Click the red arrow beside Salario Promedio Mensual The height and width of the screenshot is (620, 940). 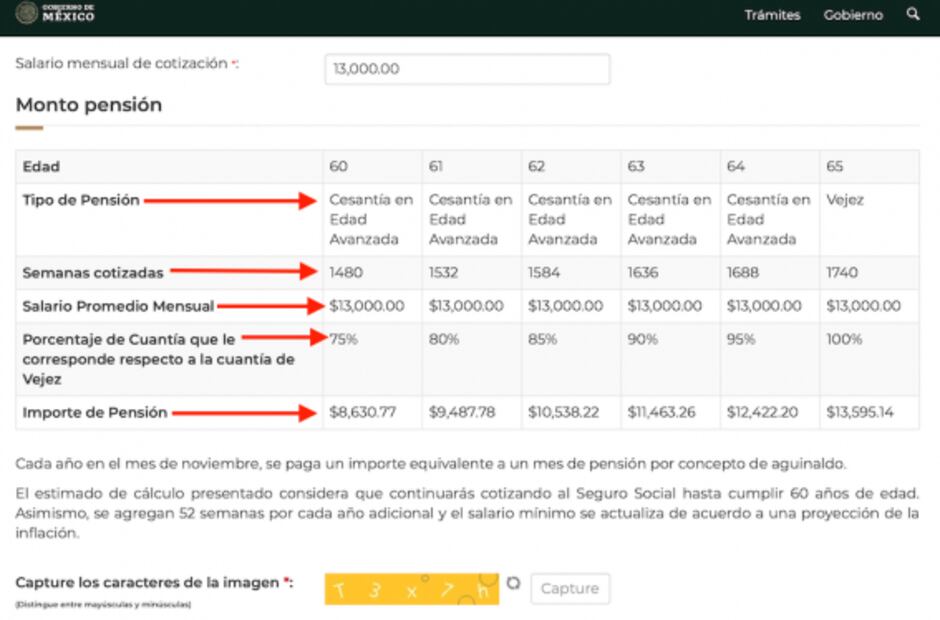(272, 306)
